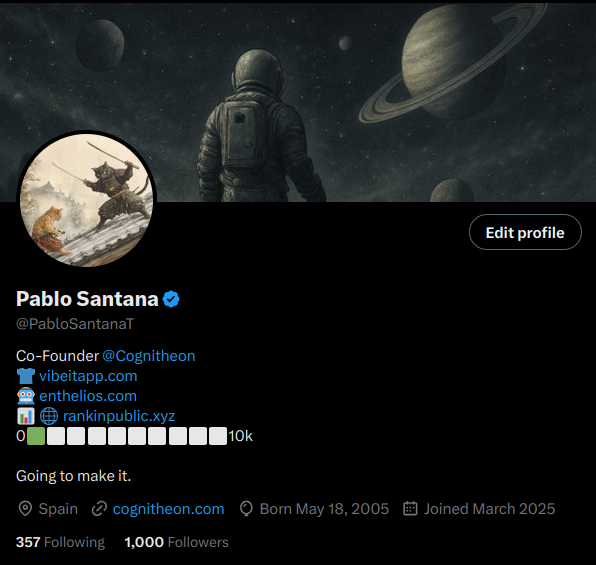Screen dimensions: 596x565
Task: Click the globe emoji icon
Action: [x=49, y=416]
